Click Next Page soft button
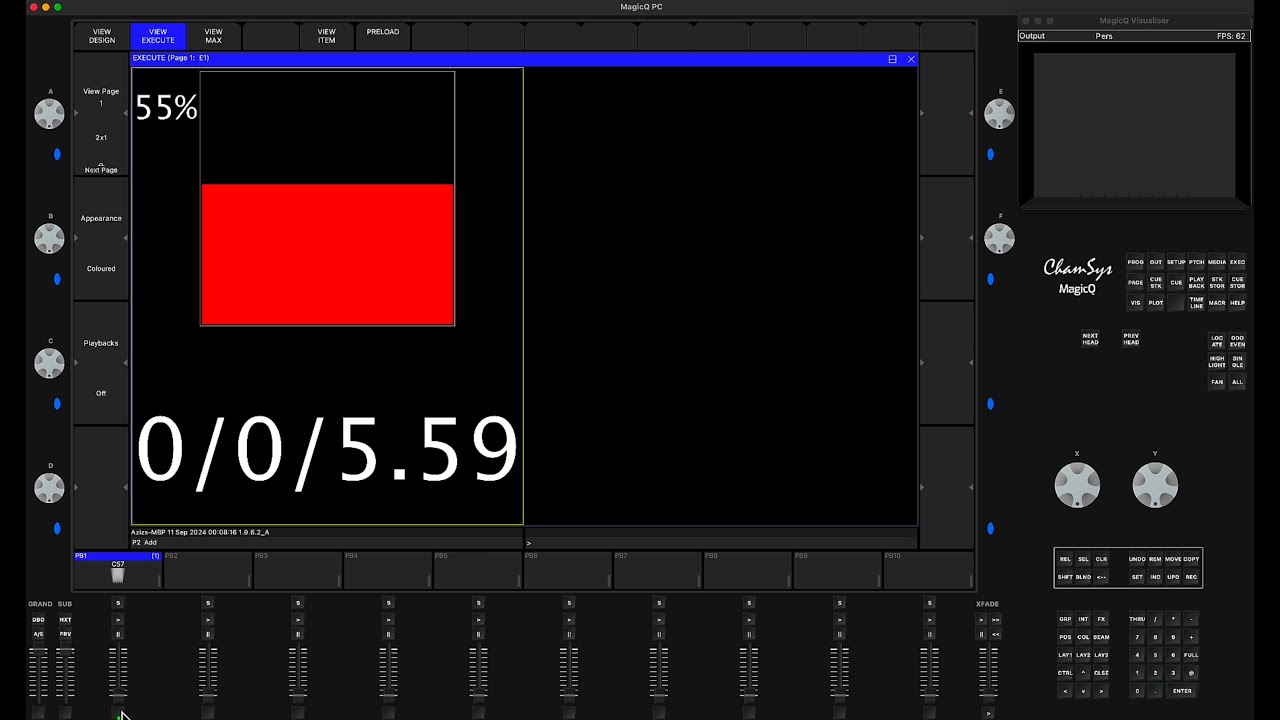This screenshot has height=720, width=1280. [x=101, y=170]
